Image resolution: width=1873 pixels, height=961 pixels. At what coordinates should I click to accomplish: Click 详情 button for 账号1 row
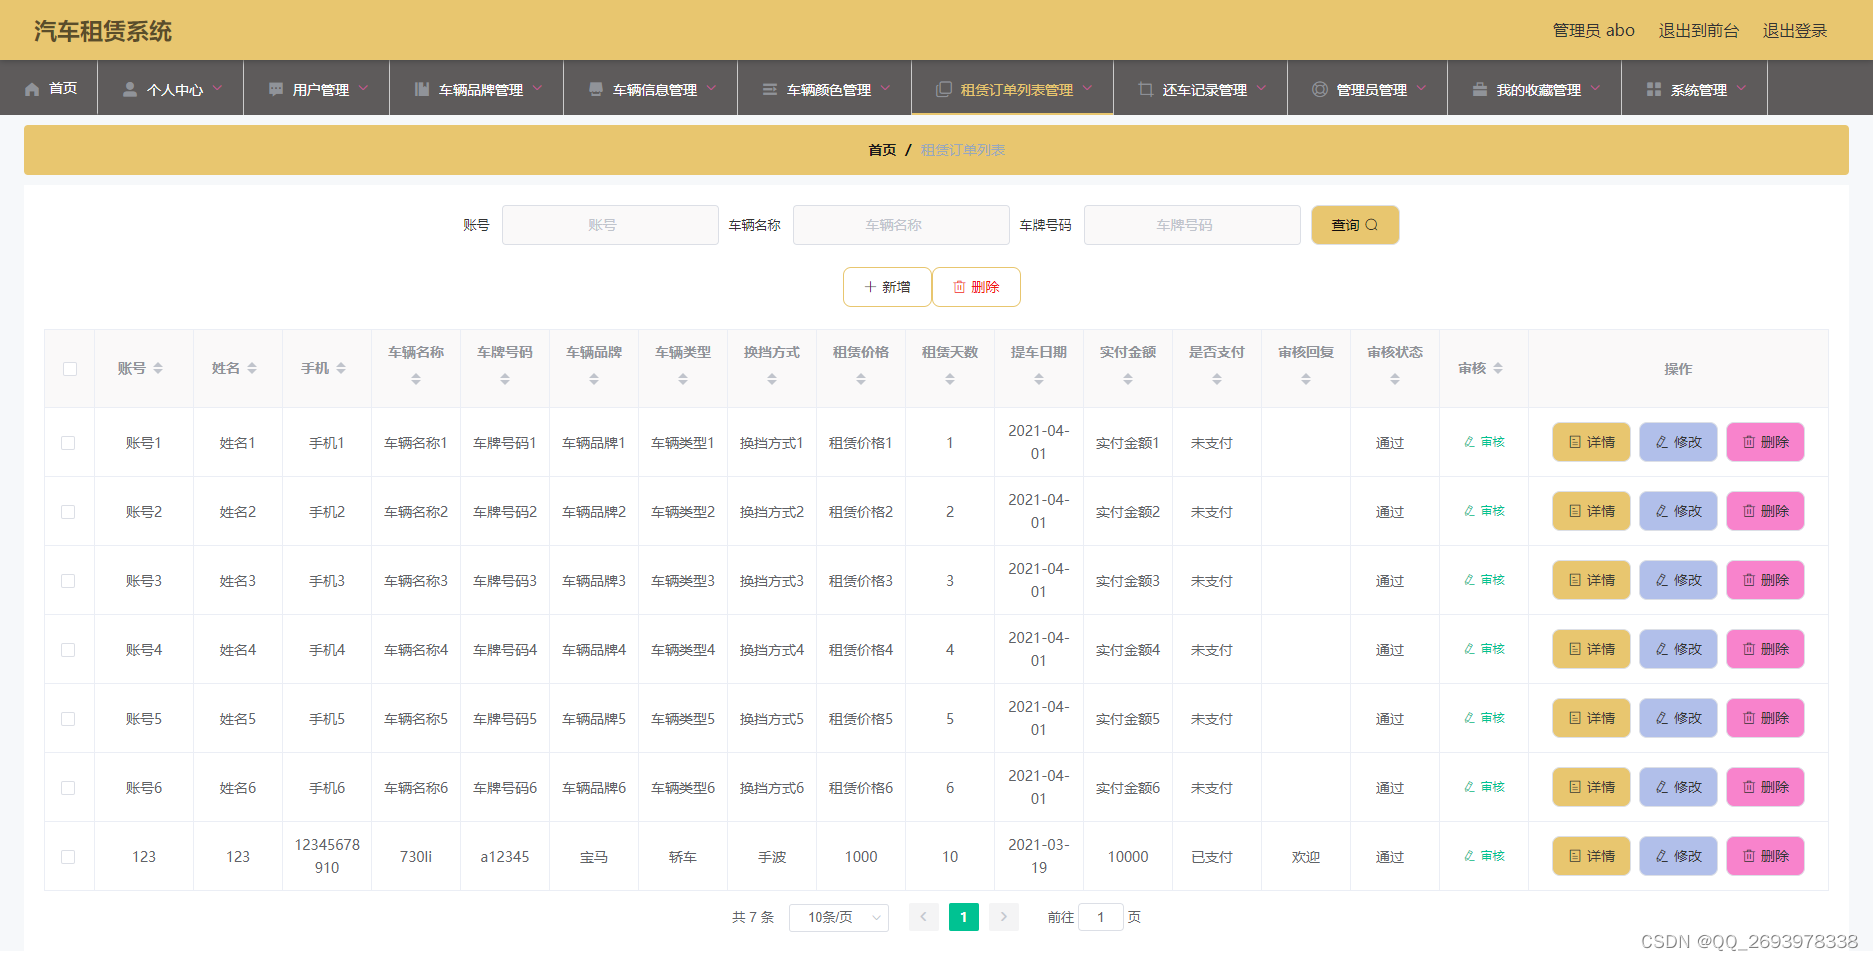coord(1591,442)
